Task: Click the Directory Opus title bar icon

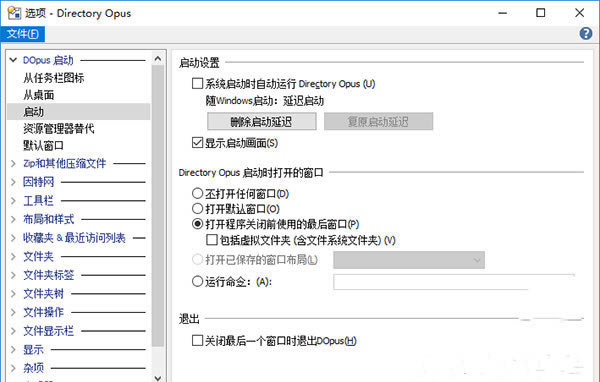Action: pos(14,13)
